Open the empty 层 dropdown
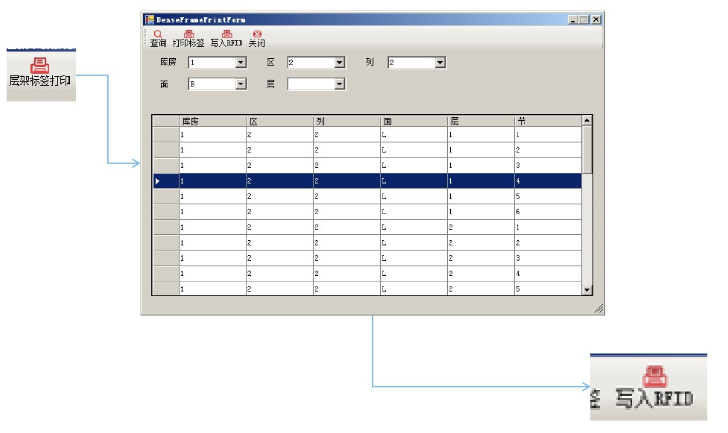Screen dimensions: 728x433 click(339, 85)
